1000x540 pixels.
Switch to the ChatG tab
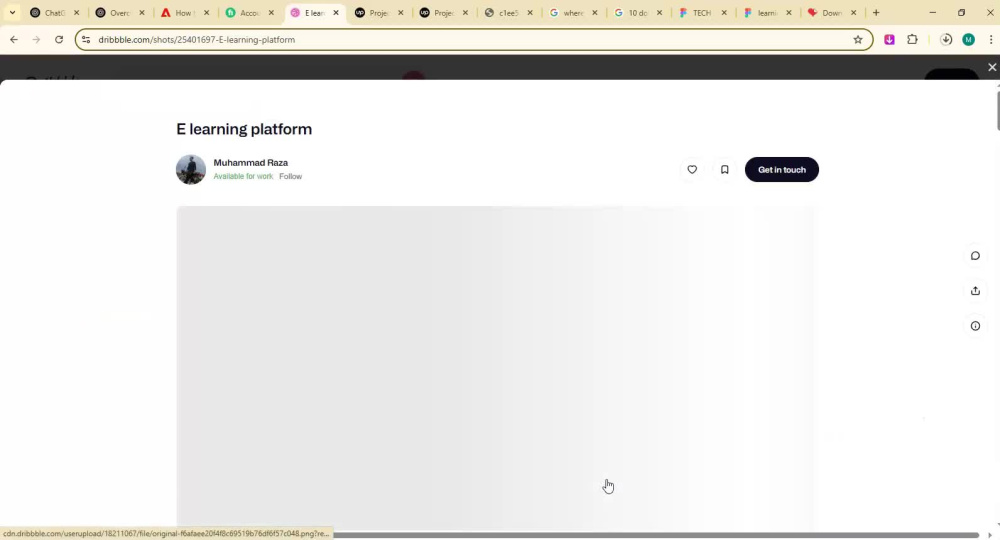point(54,13)
